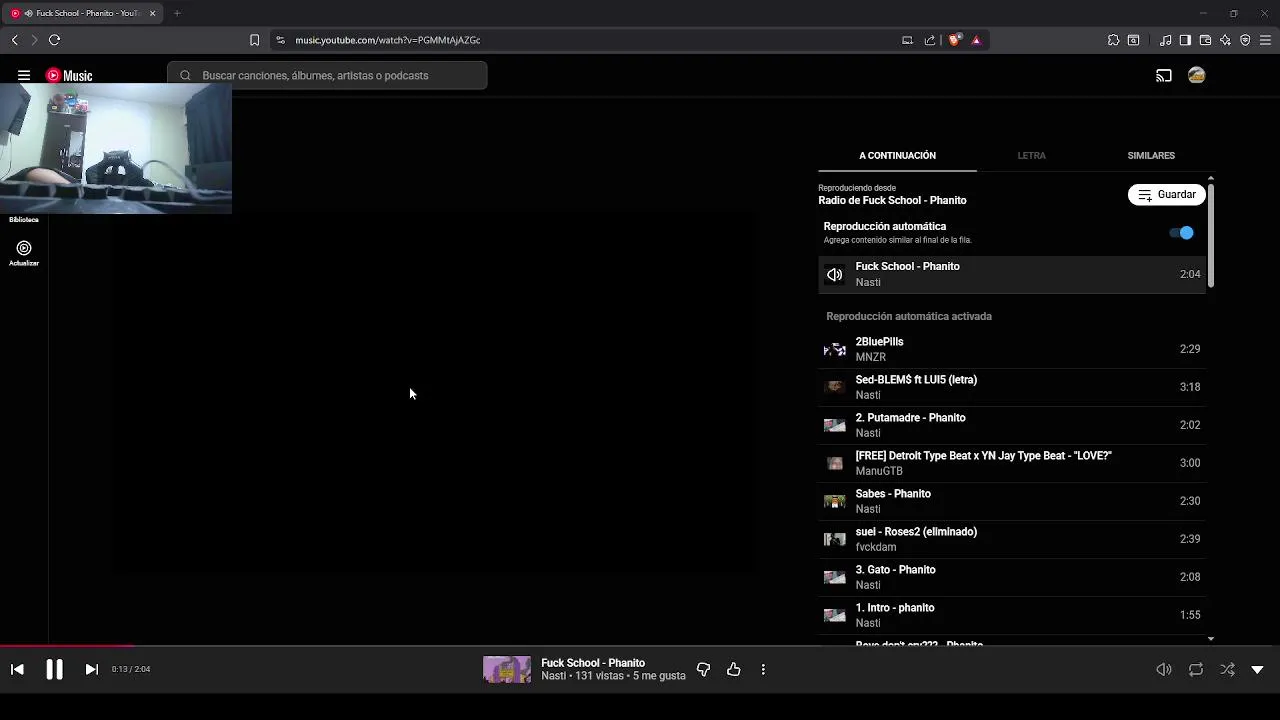Click the player bar volume icon

coord(1164,669)
